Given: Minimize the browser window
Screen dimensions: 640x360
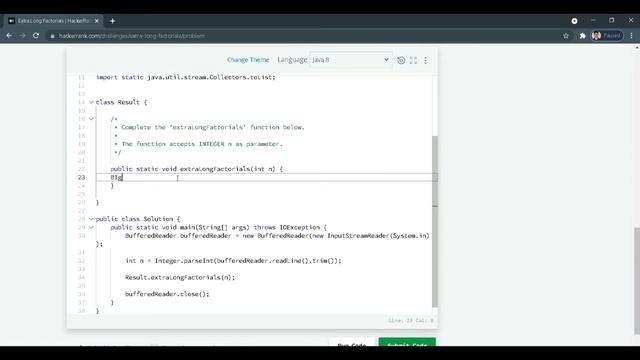Looking at the screenshot, I should point(593,20).
